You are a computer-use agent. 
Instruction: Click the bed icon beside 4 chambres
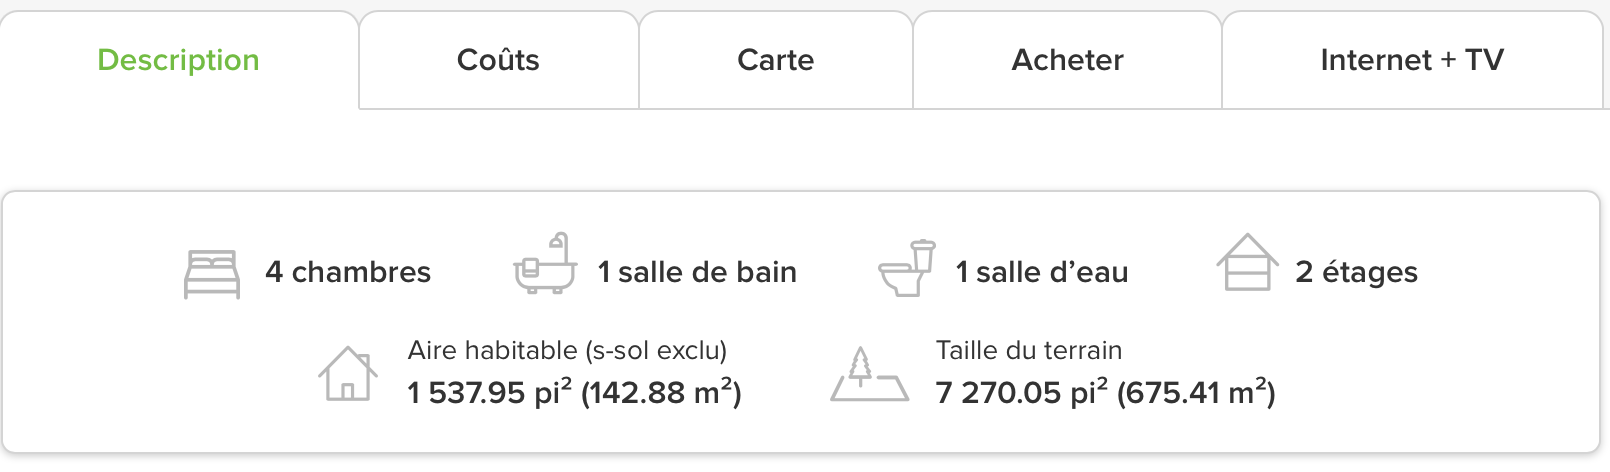(212, 274)
